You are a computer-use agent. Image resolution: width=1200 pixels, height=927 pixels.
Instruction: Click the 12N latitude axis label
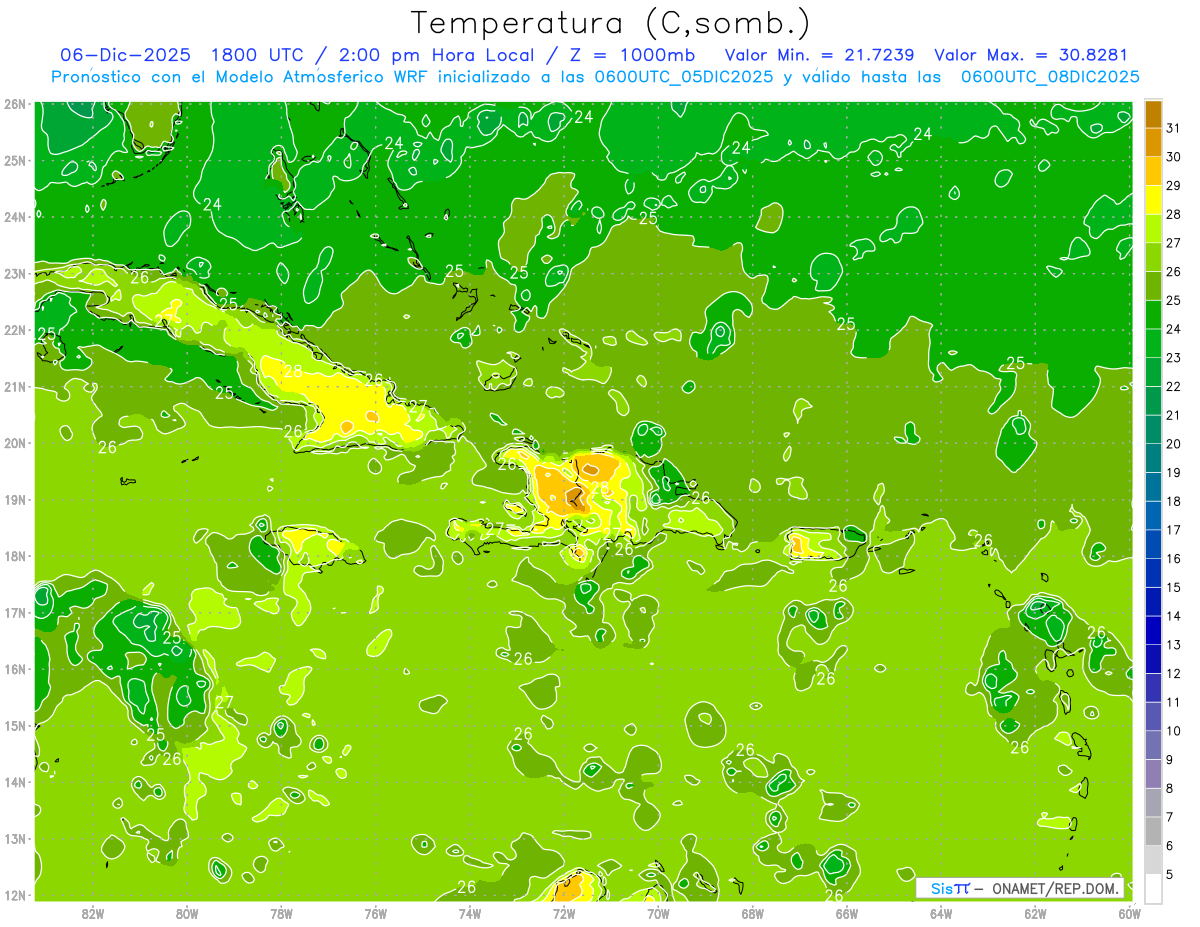(15, 895)
